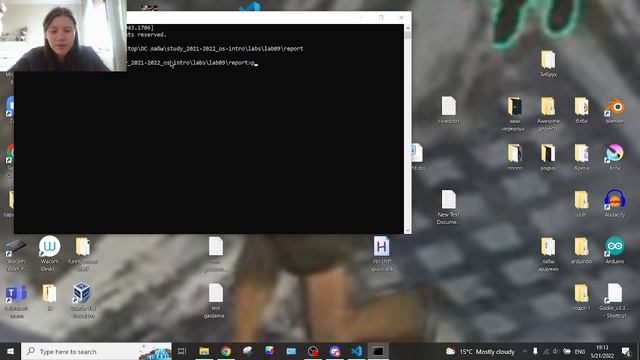Open the Microsoft Teams desktop shortcut

[x=16, y=301]
